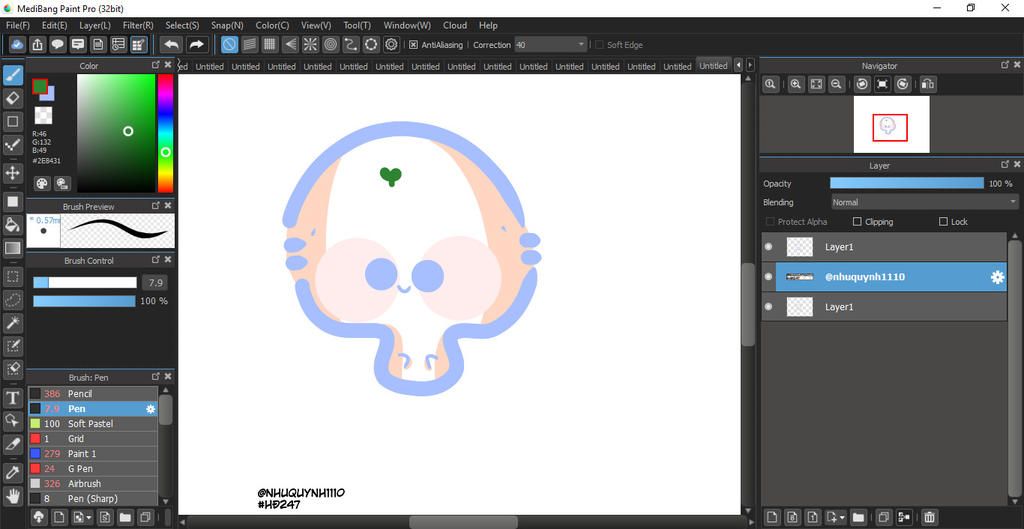This screenshot has width=1024, height=529.
Task: Click the Navigator canvas thumbnail
Action: (x=891, y=124)
